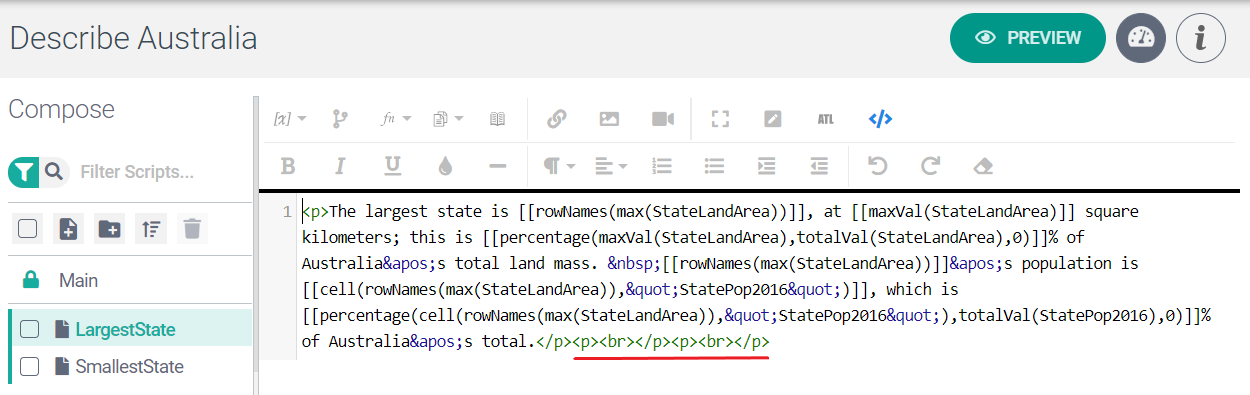
Task: Click the Compose heading
Action: [61, 109]
